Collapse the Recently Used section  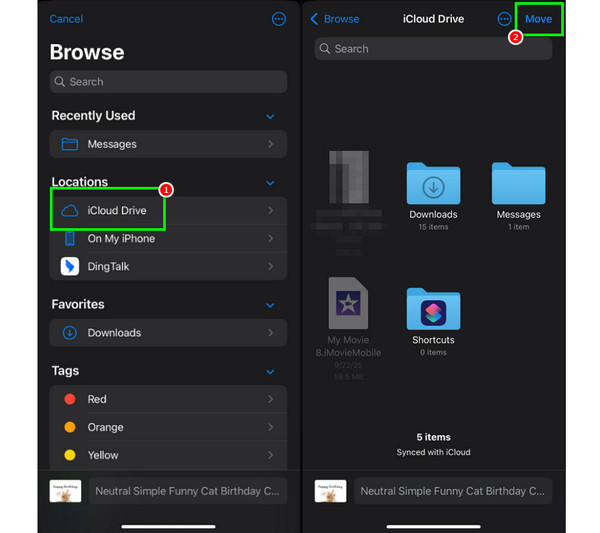coord(270,116)
